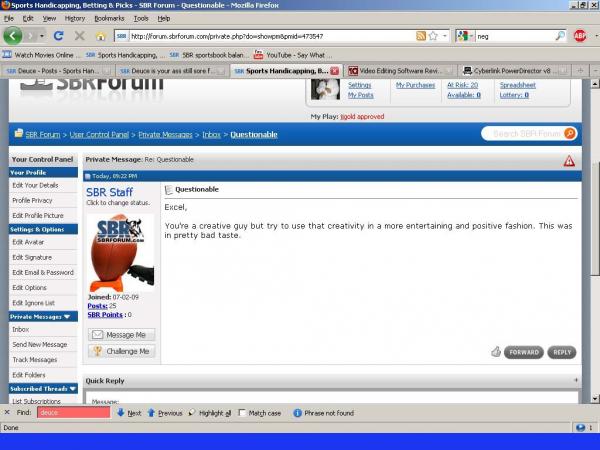600x450 pixels.
Task: Click the Find text input field
Action: pyautogui.click(x=73, y=412)
